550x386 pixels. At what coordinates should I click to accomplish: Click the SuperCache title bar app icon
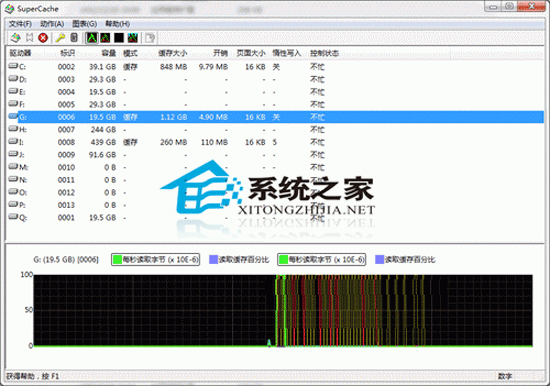point(9,8)
